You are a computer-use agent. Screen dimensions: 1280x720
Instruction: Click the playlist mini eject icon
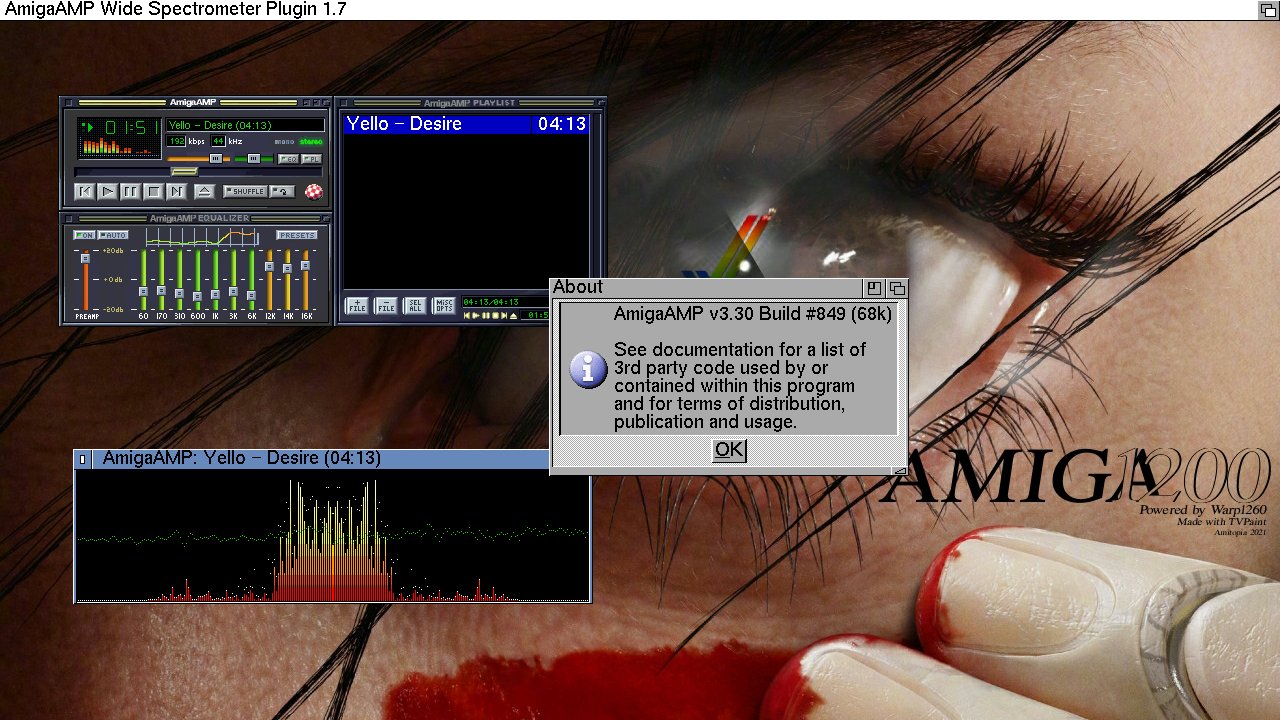(x=513, y=316)
